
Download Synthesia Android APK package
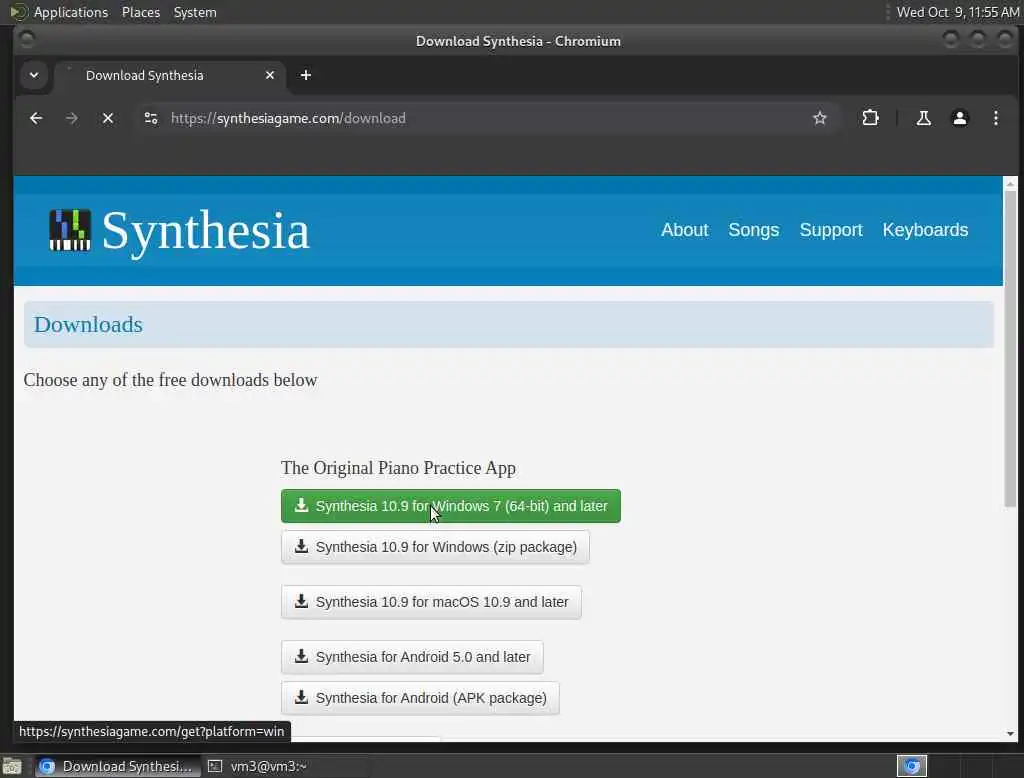[x=420, y=698]
